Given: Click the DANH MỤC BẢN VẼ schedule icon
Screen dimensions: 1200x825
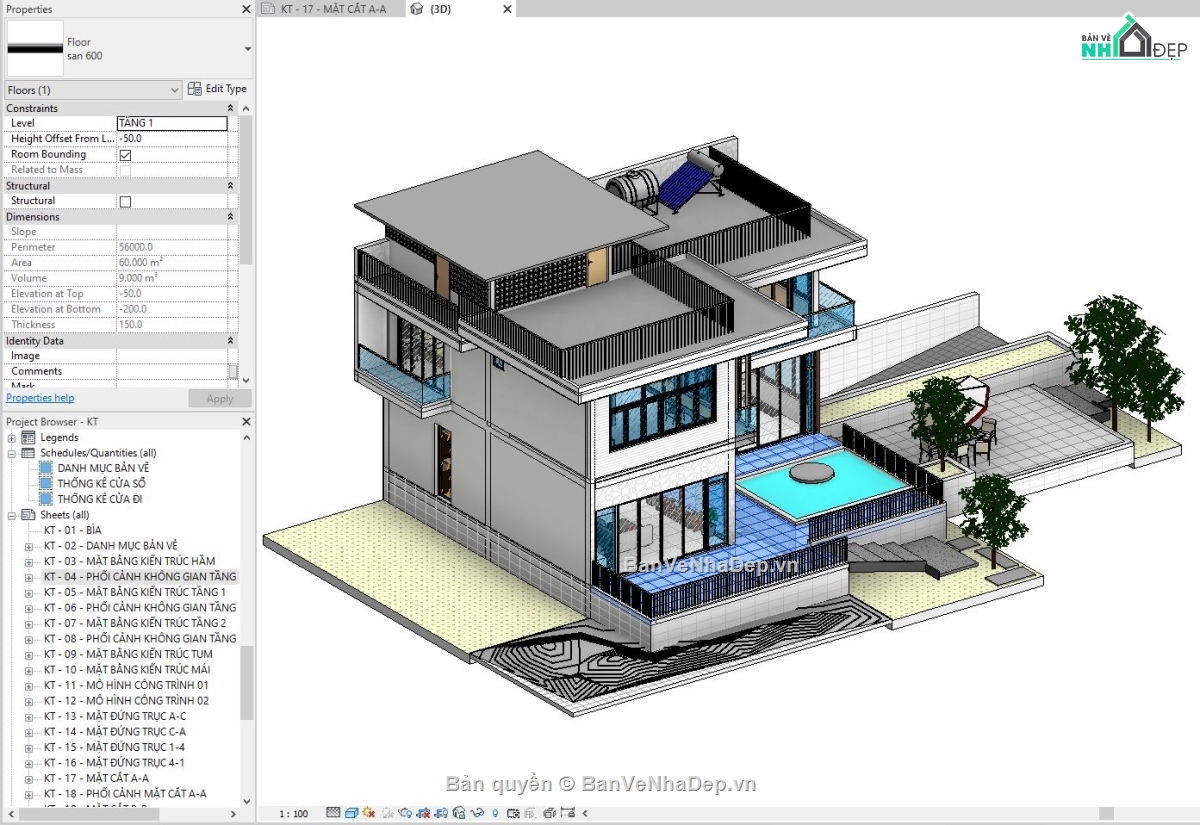Looking at the screenshot, I should 45,468.
